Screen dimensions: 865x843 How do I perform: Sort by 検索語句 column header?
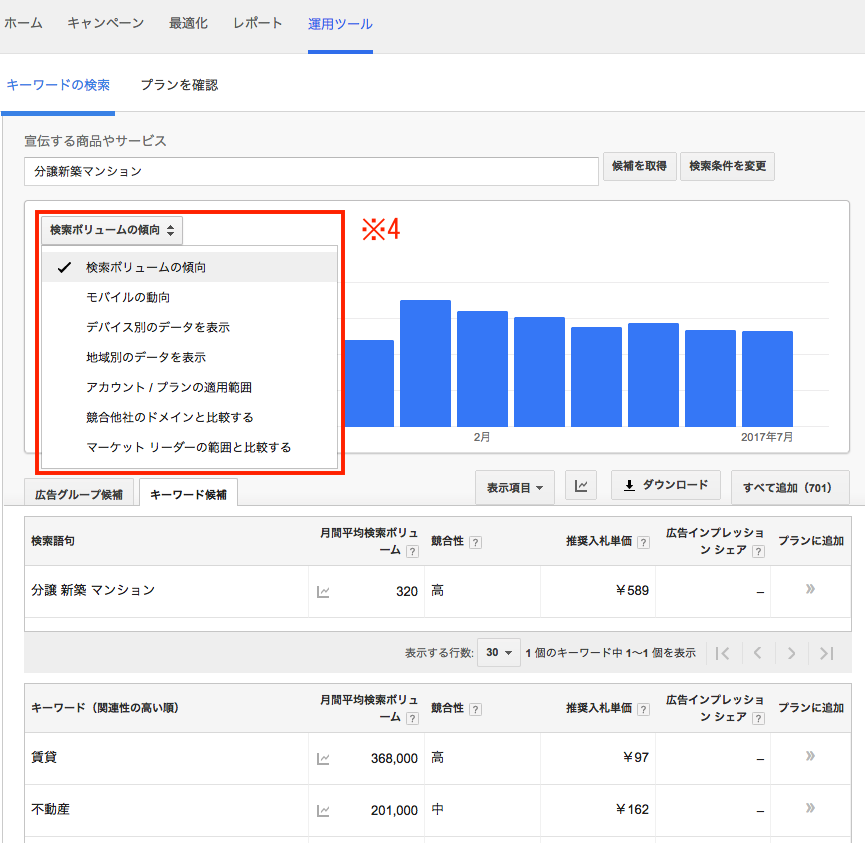53,541
